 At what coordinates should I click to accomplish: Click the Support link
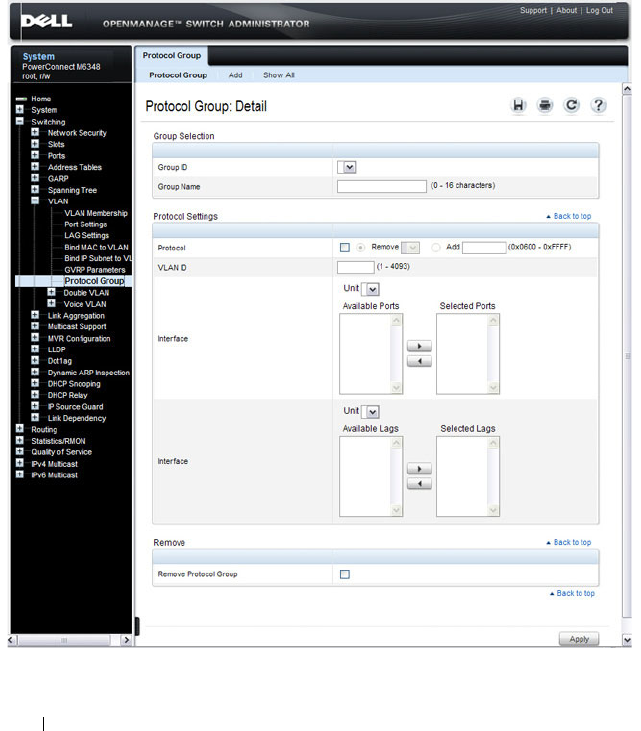(533, 10)
